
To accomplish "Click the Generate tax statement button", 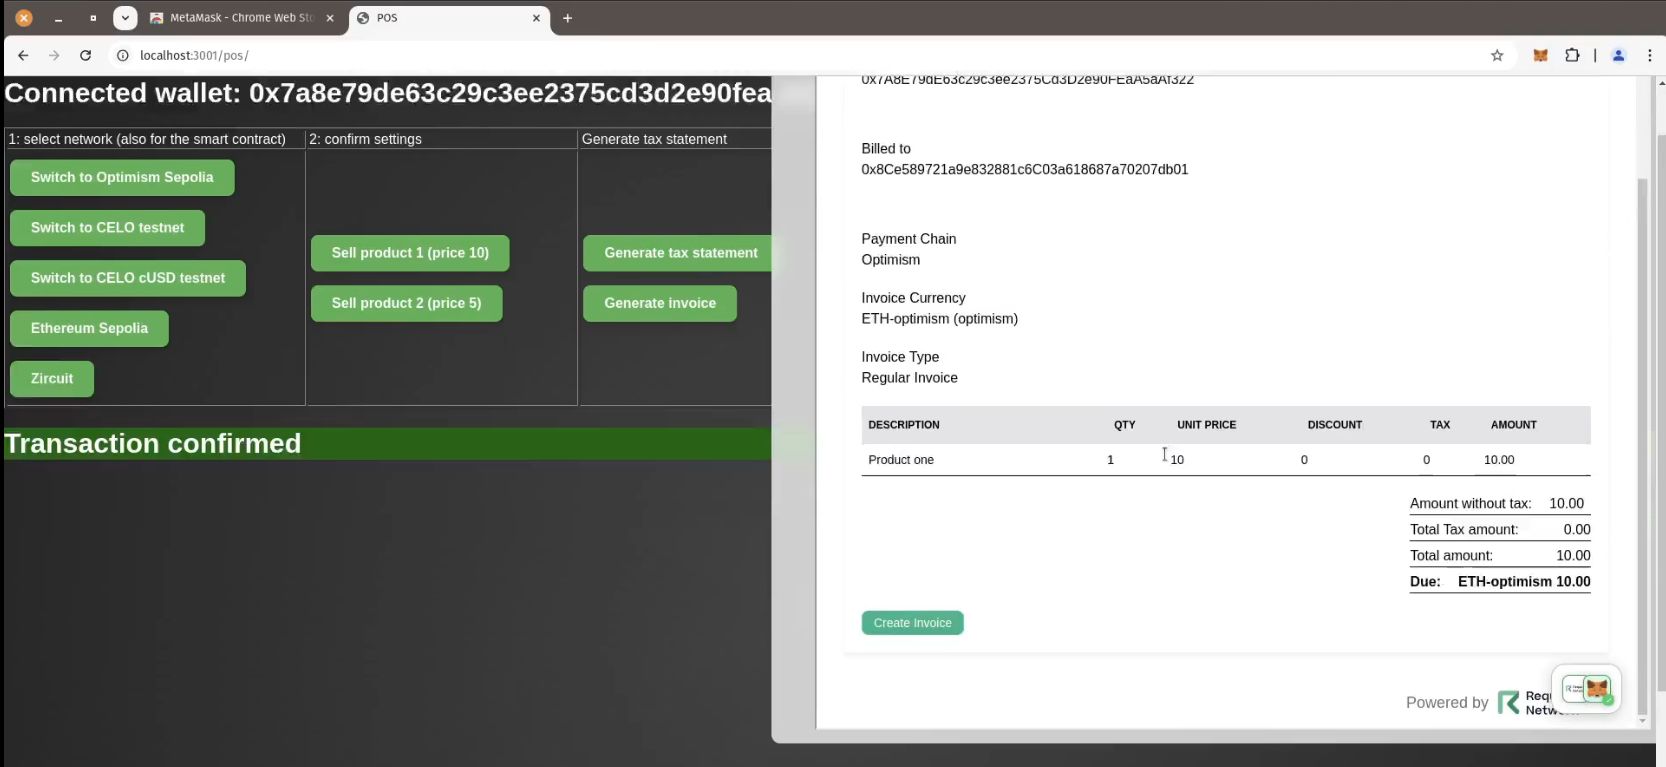I will tap(680, 253).
